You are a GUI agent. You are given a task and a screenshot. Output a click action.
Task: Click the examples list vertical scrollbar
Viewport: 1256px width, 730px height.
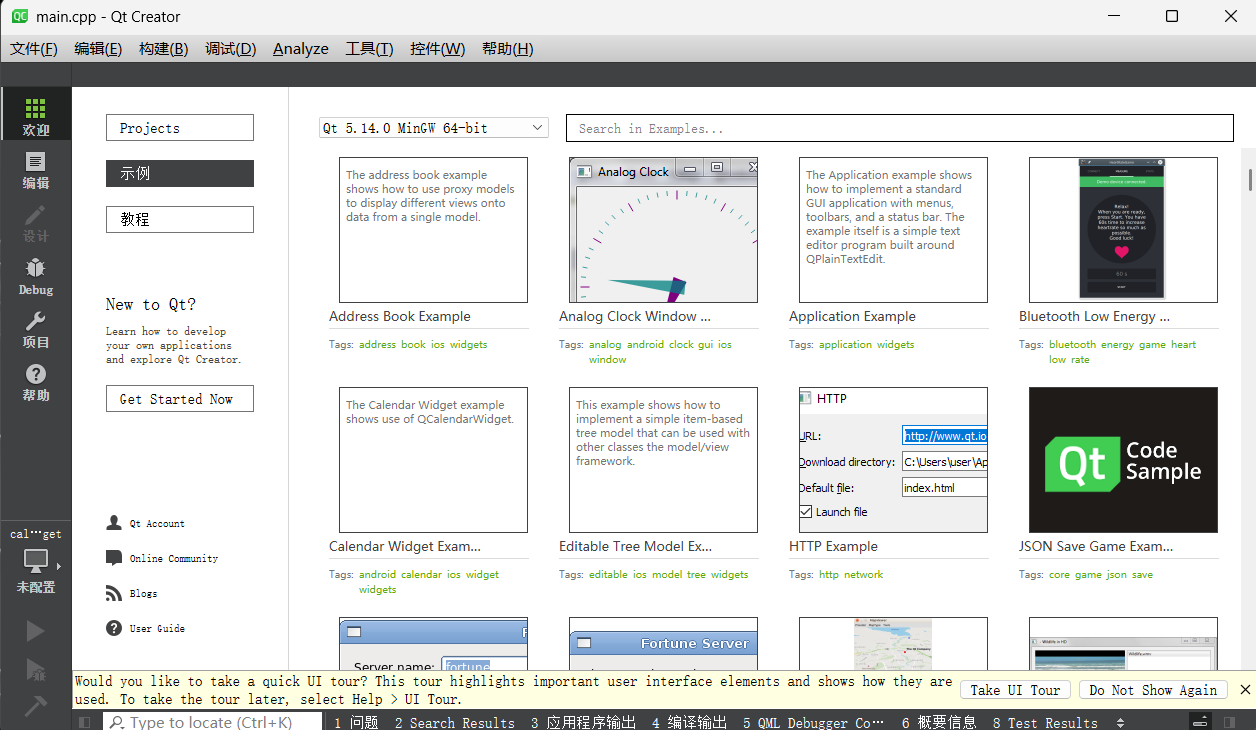point(1249,181)
